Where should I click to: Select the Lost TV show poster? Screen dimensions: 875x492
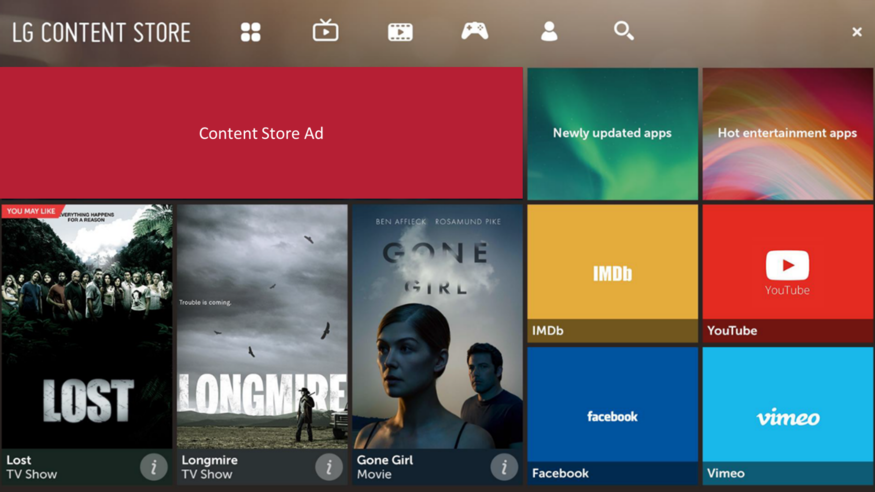pyautogui.click(x=86, y=326)
